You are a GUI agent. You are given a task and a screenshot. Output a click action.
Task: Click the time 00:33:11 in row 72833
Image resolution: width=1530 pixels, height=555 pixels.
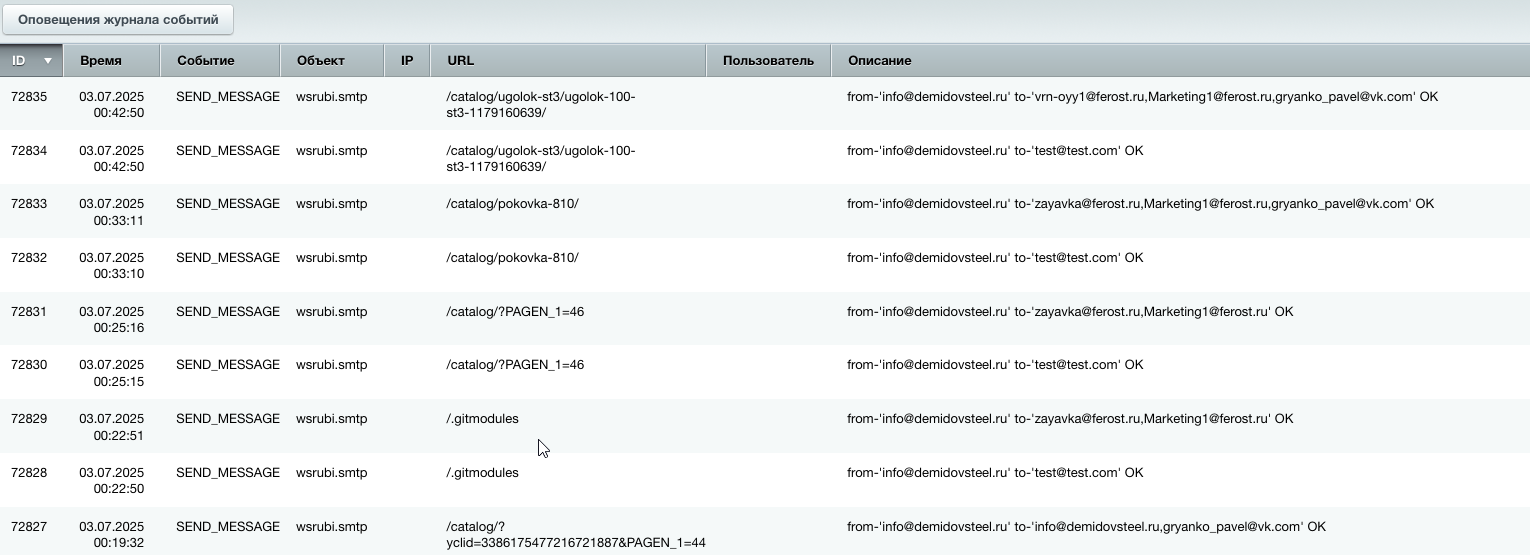[119, 220]
